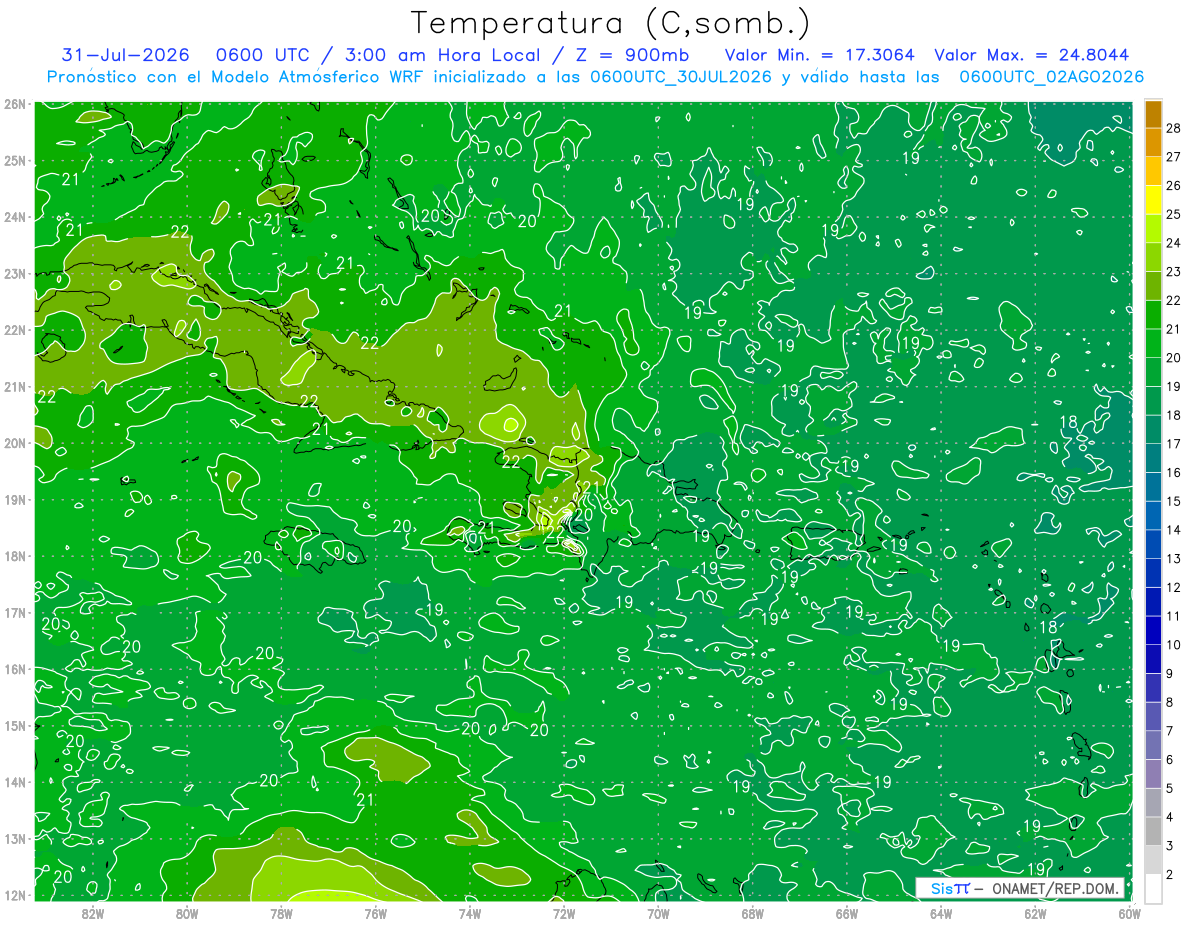
Task: Click the "72W" longitude axis label
Action: point(564,912)
